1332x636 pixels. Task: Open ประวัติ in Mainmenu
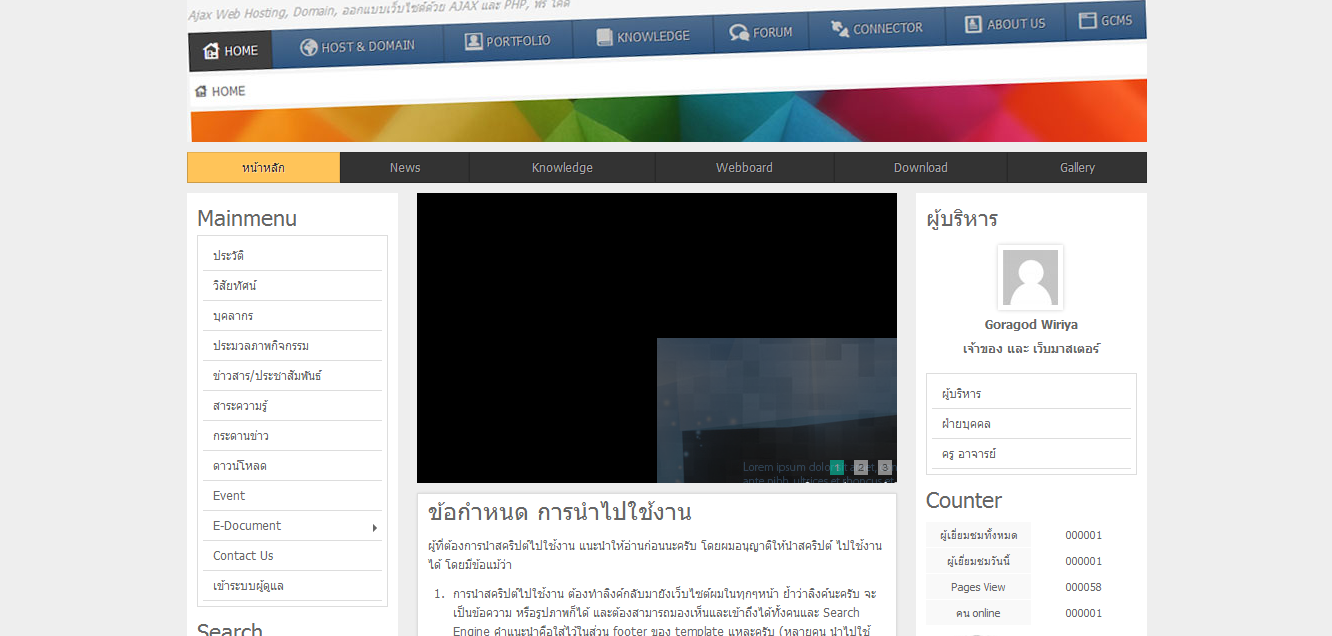pyautogui.click(x=293, y=256)
